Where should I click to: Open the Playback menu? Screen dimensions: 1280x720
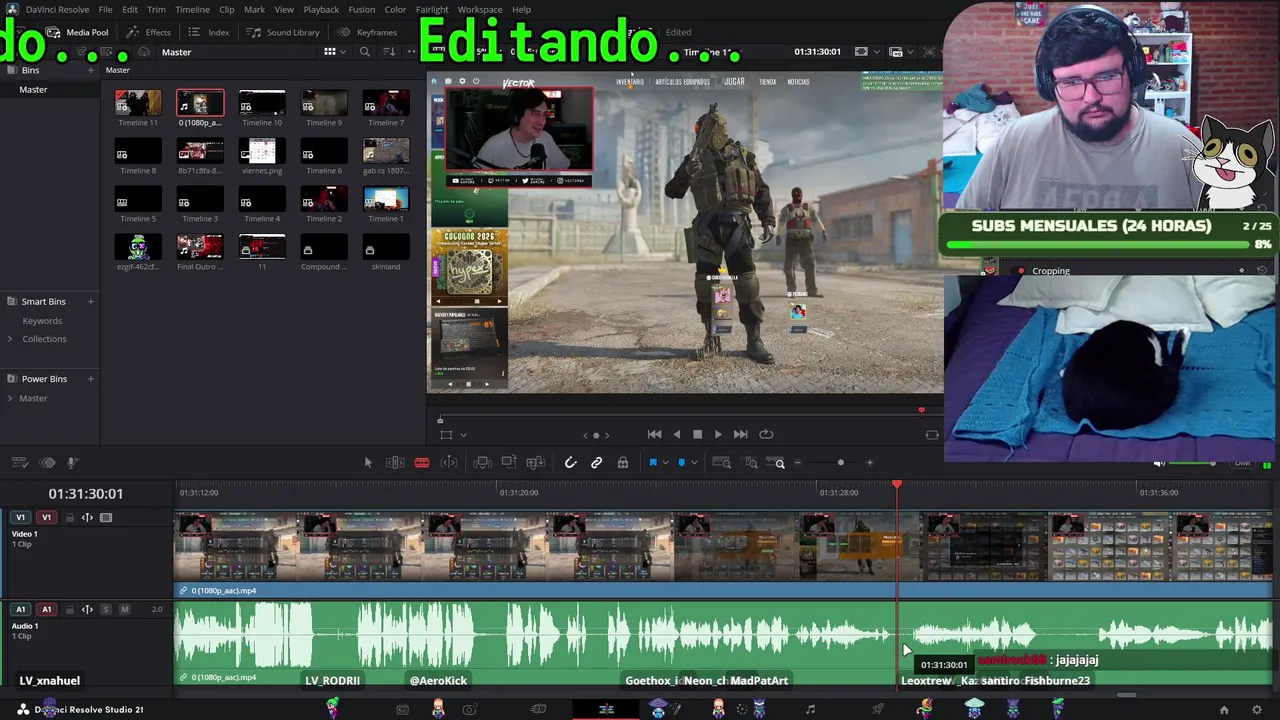(x=321, y=9)
